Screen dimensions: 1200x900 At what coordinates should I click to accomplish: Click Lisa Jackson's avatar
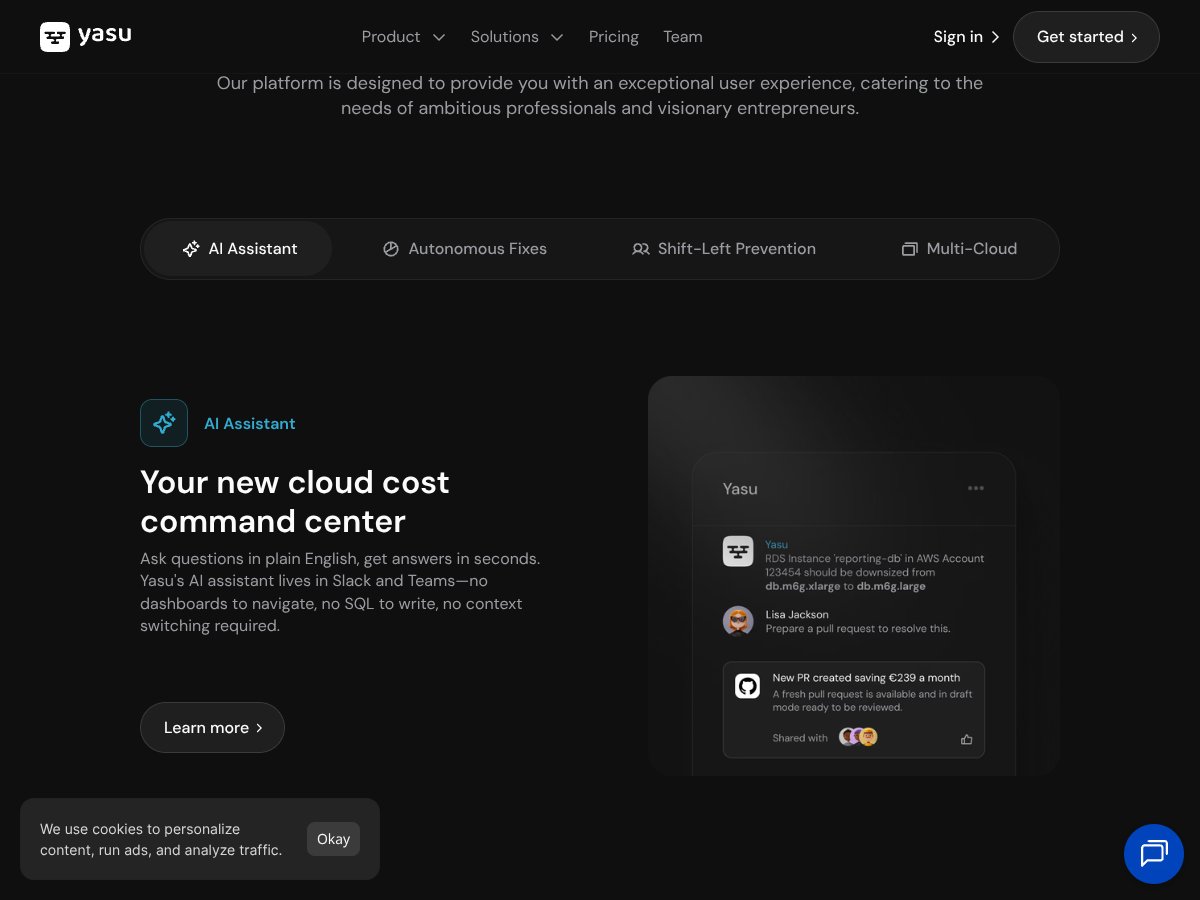pos(738,621)
